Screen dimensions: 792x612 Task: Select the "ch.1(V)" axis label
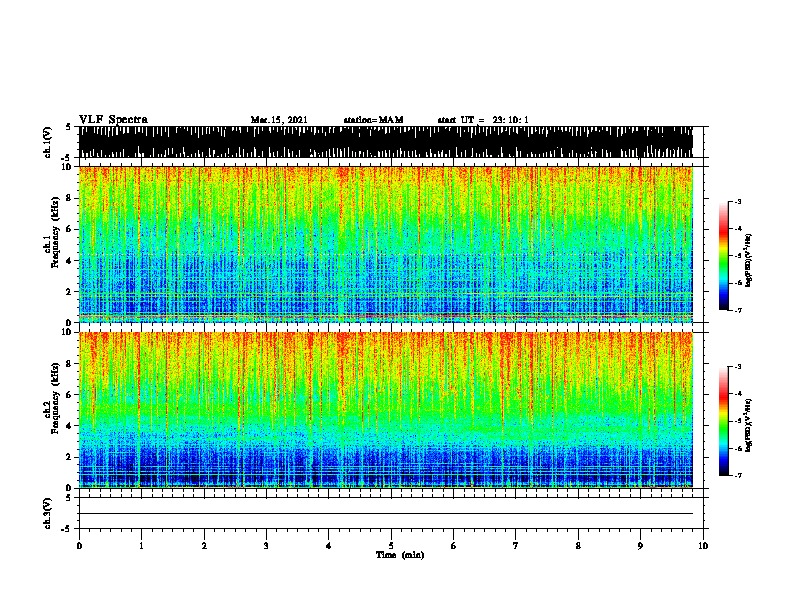[48, 142]
